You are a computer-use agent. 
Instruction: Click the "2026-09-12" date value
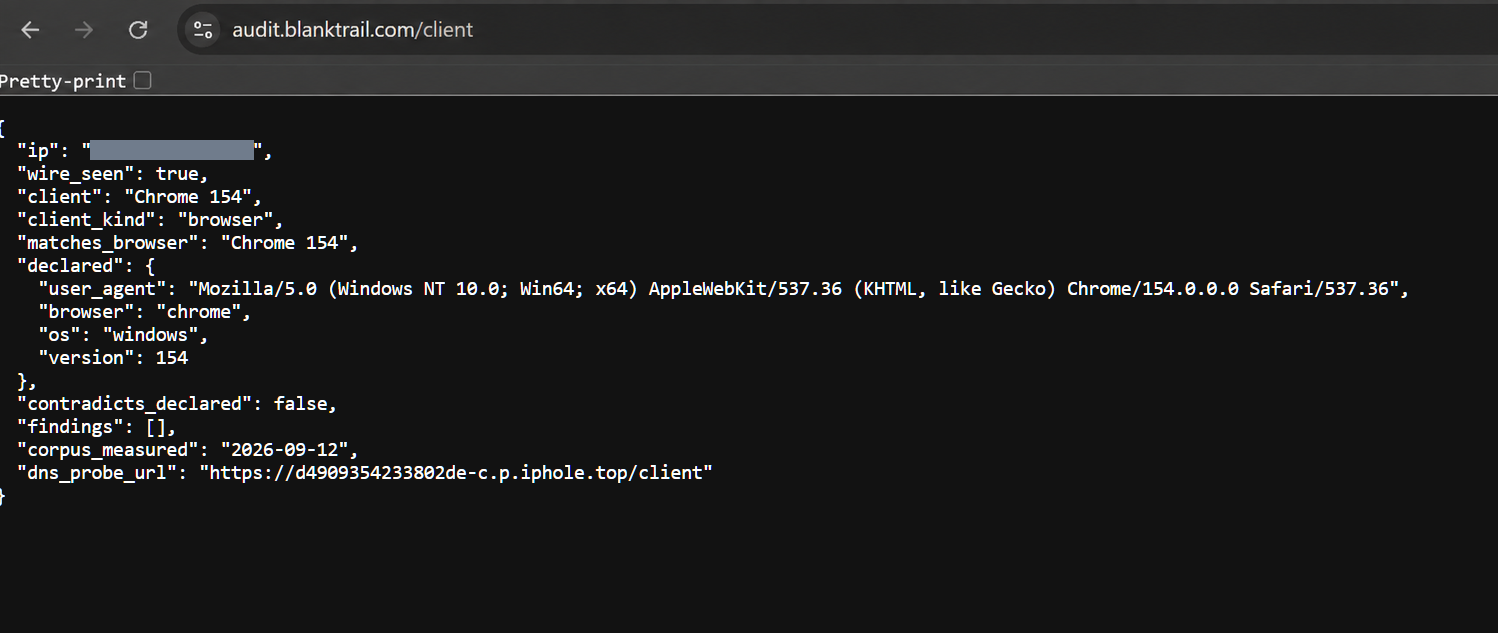[283, 450]
